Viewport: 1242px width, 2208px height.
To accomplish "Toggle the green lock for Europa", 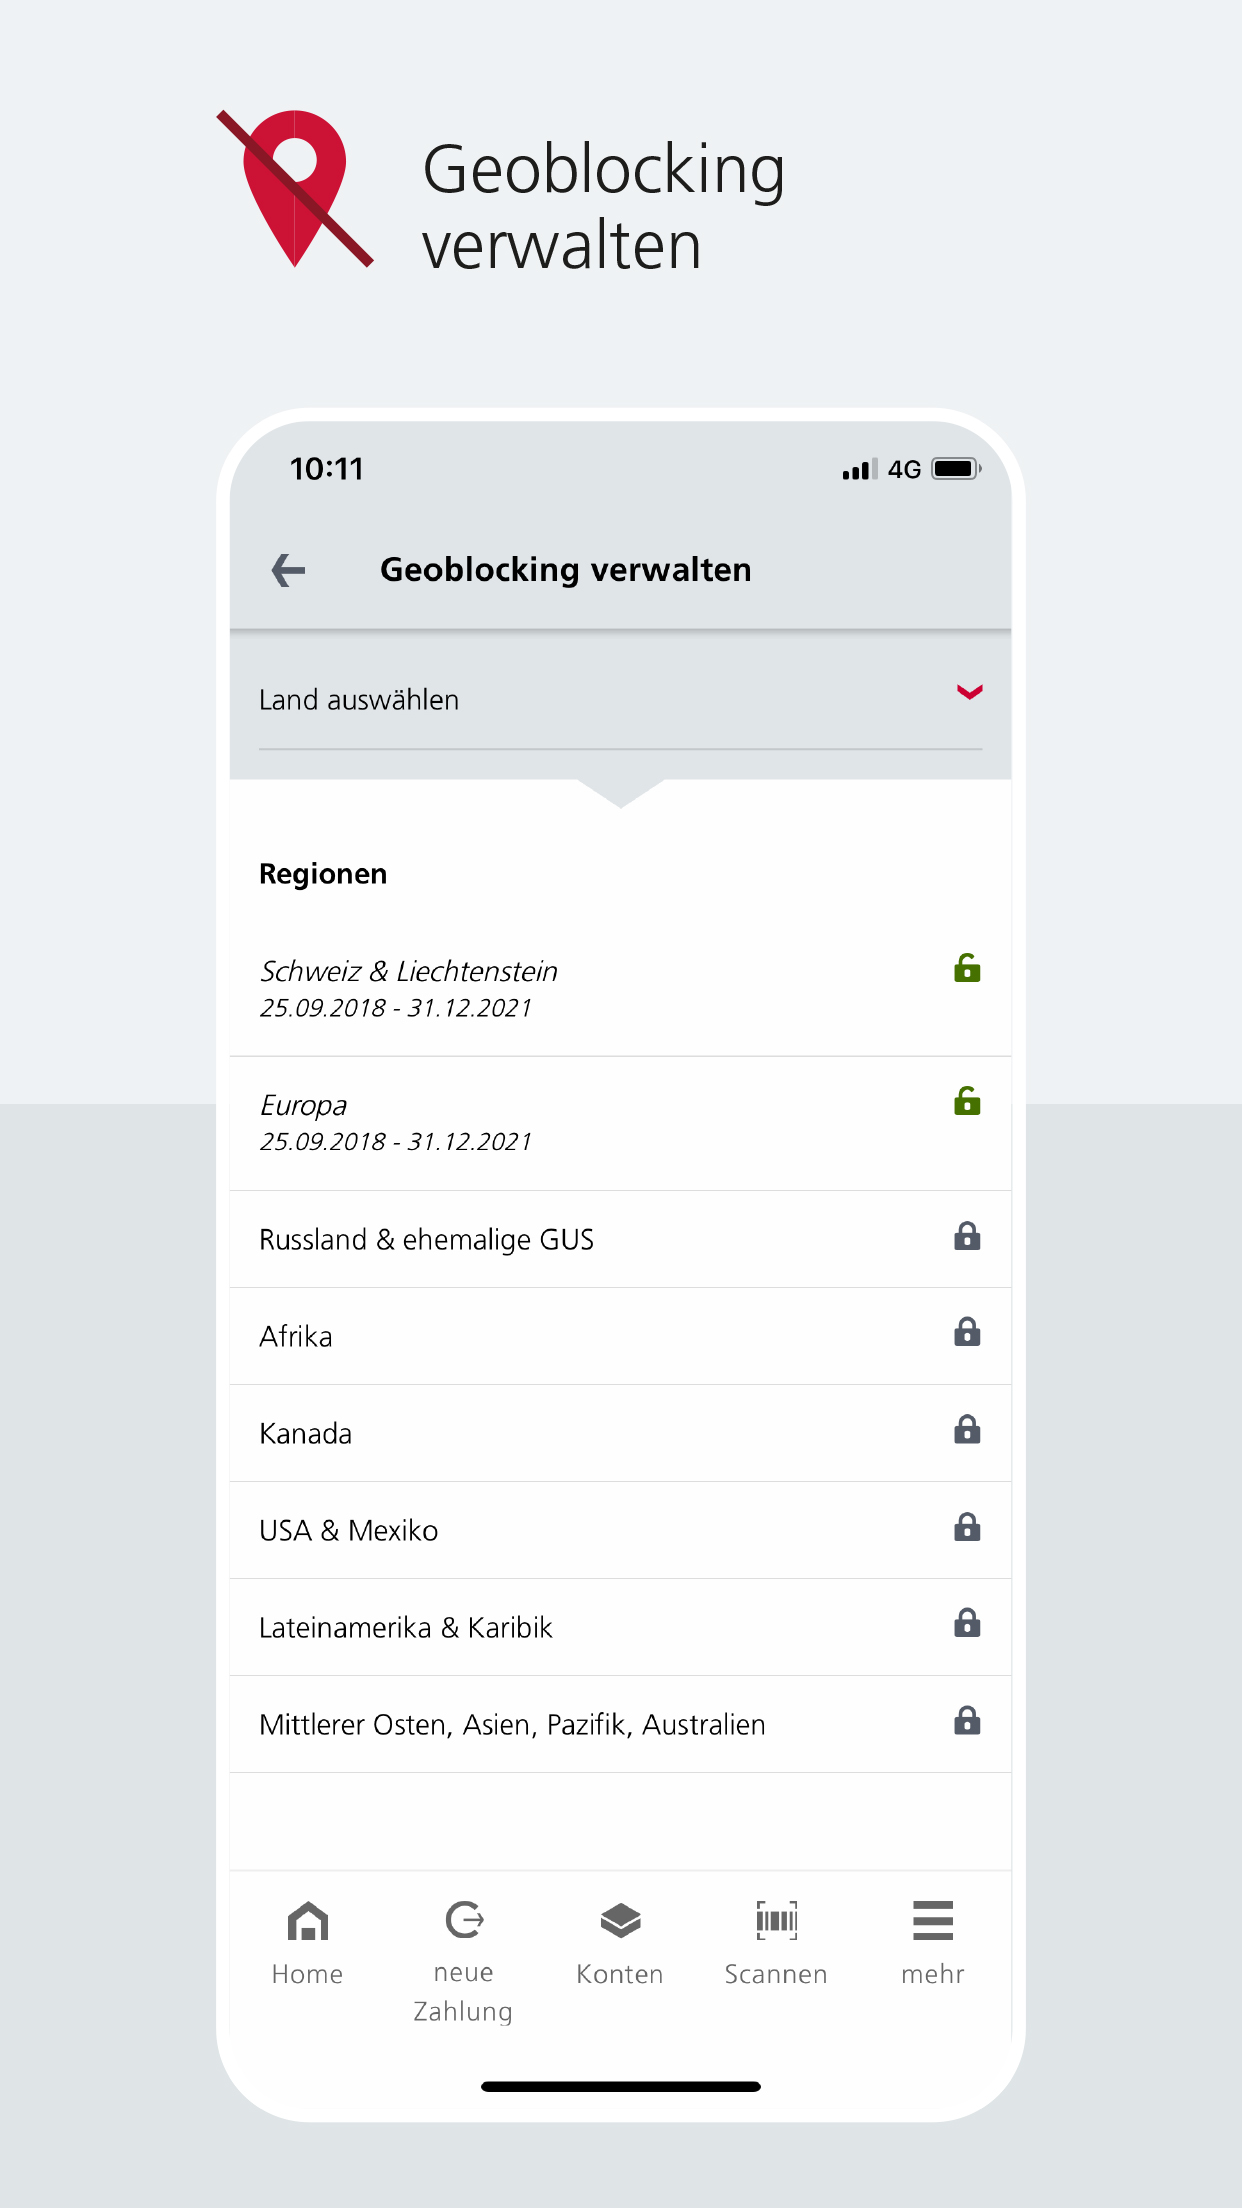I will tap(967, 1101).
